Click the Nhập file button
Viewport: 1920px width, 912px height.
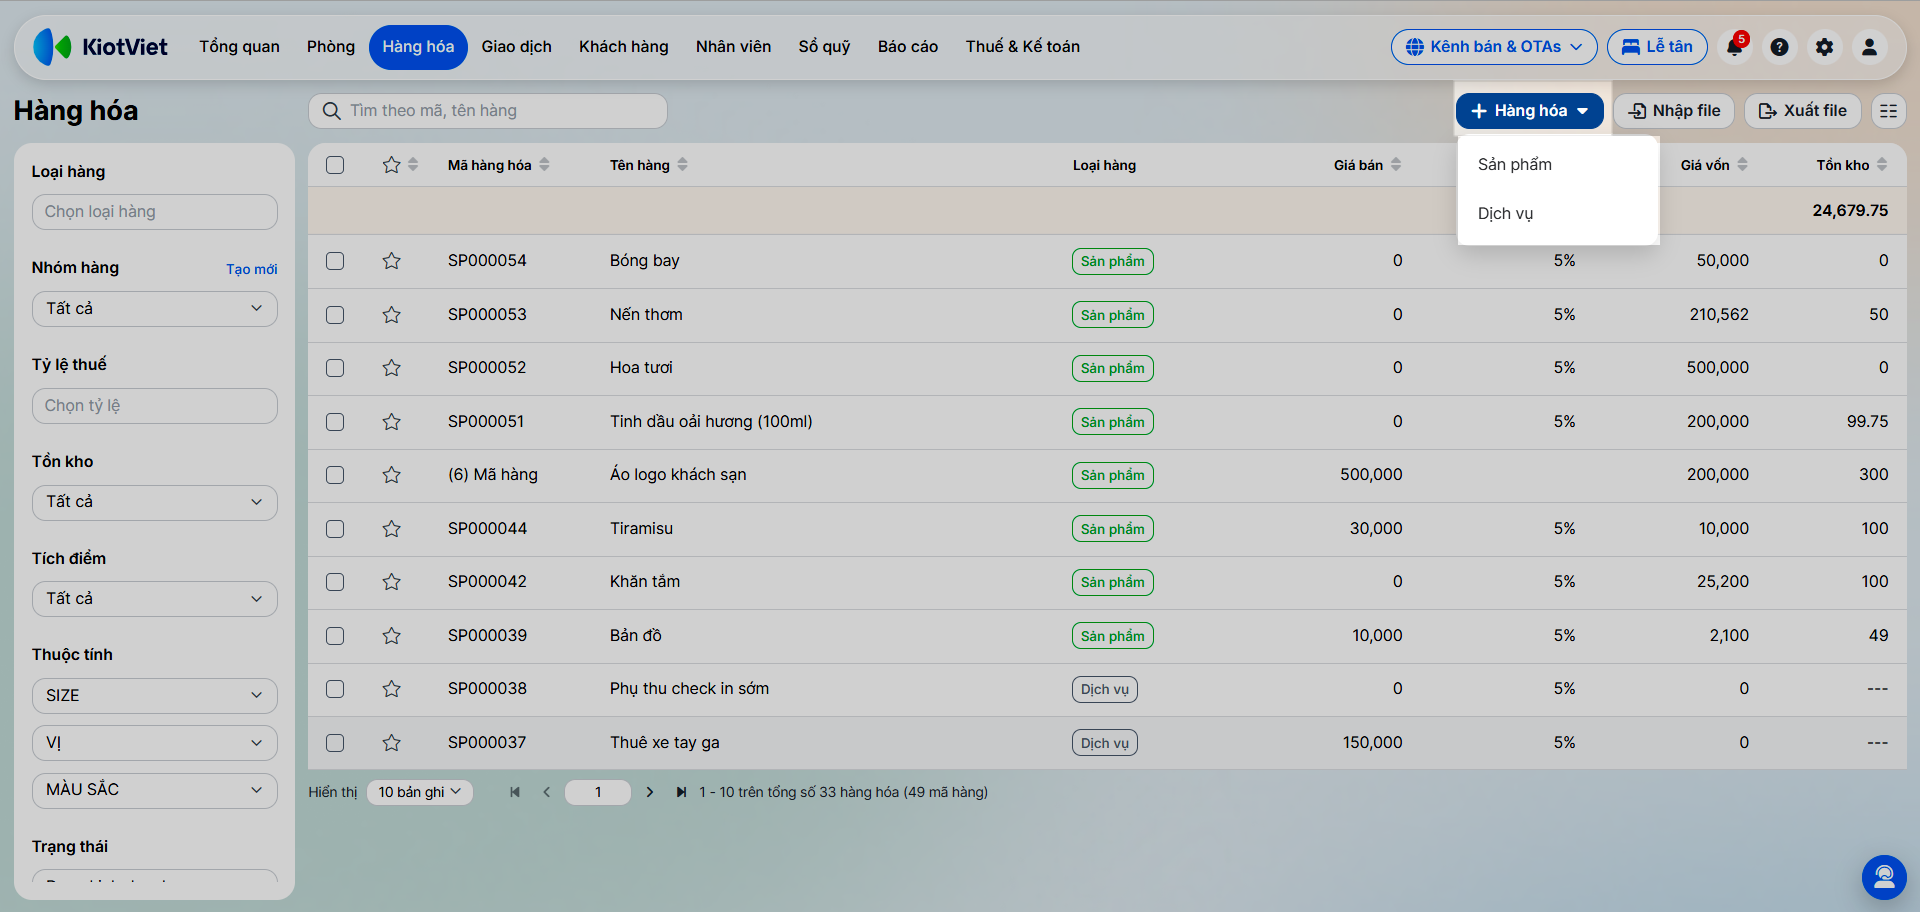[1674, 111]
